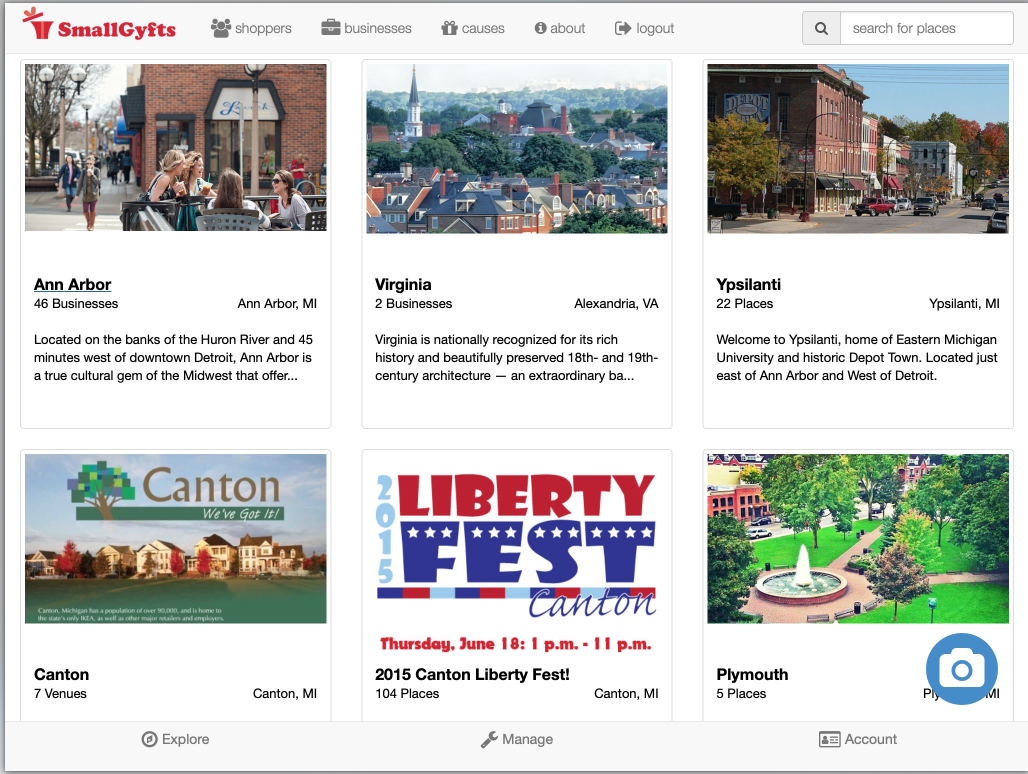Switch to the Account tab
The width and height of the screenshot is (1028, 774).
[x=858, y=739]
